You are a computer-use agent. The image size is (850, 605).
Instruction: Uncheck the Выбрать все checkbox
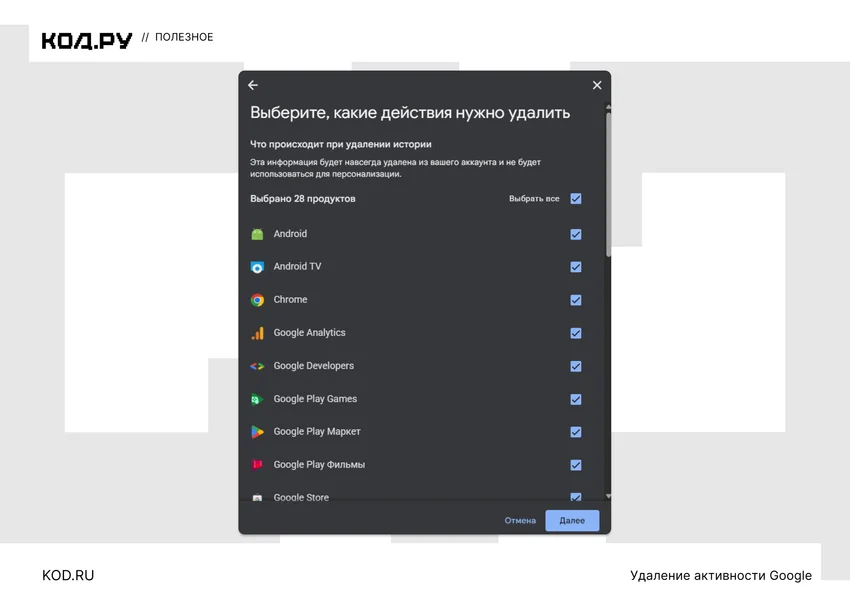click(576, 198)
